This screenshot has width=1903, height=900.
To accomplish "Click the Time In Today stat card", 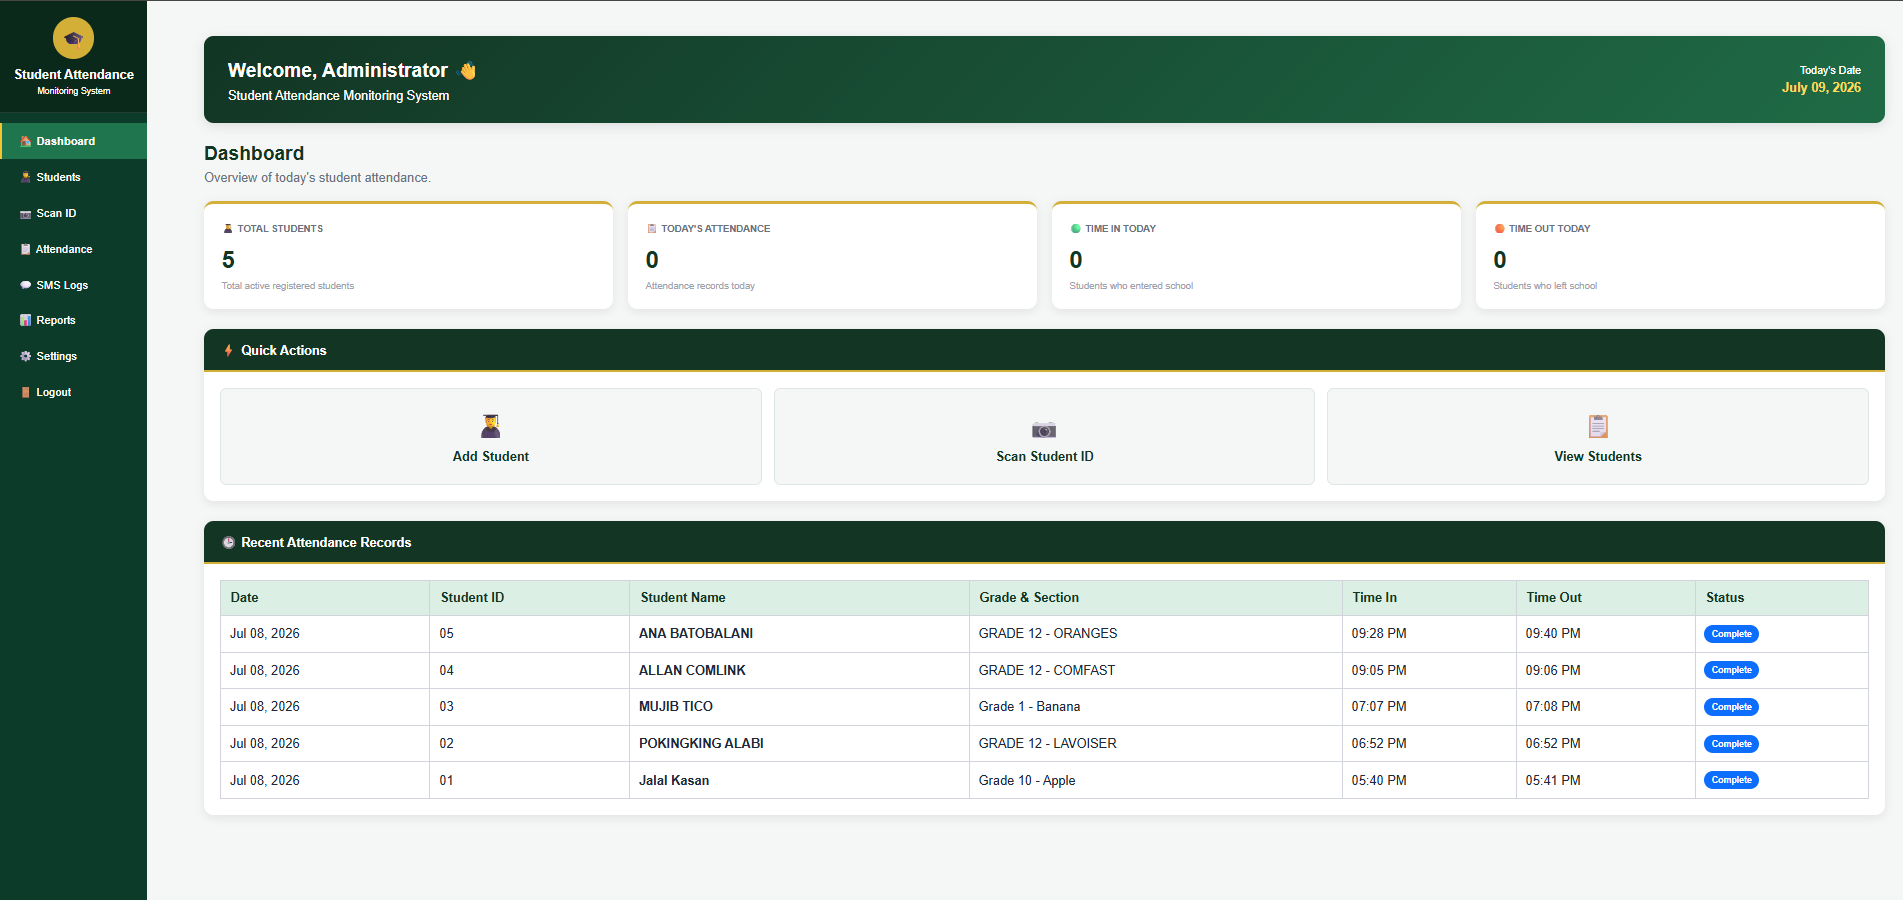I will 1256,256.
